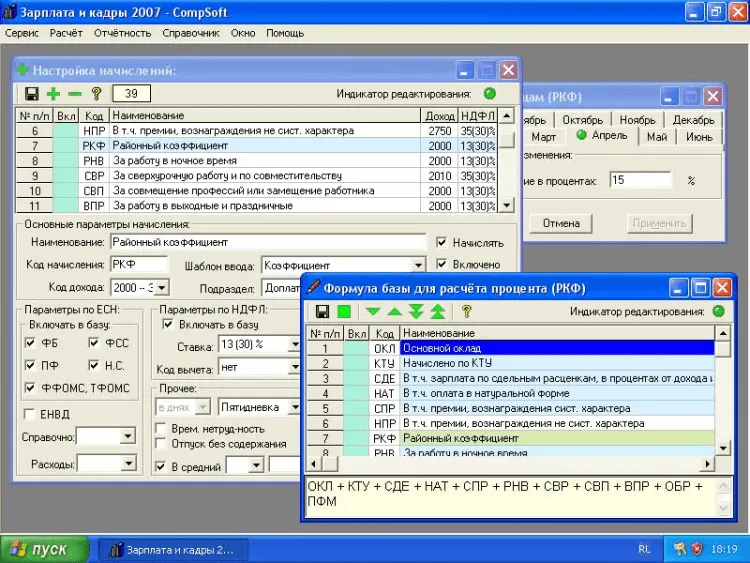This screenshot has width=750, height=563.
Task: Click the save icon in Настройка начислений toolbar
Action: 32,94
